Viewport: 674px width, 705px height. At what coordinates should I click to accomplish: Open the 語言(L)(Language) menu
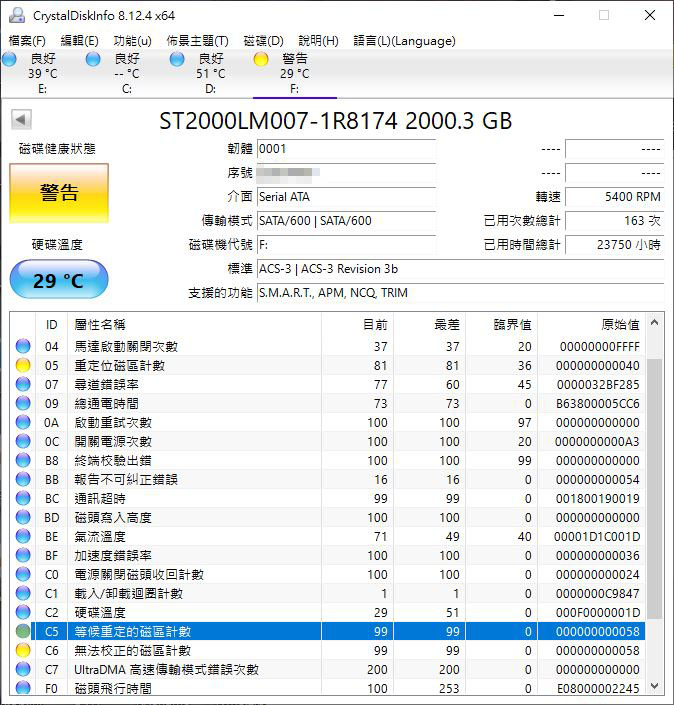pyautogui.click(x=404, y=41)
